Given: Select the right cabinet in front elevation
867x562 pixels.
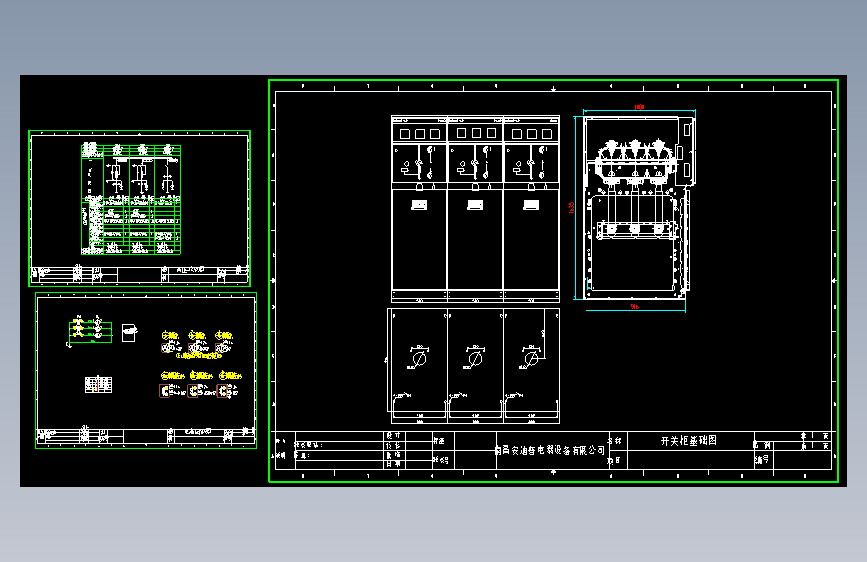Looking at the screenshot, I should tap(531, 209).
